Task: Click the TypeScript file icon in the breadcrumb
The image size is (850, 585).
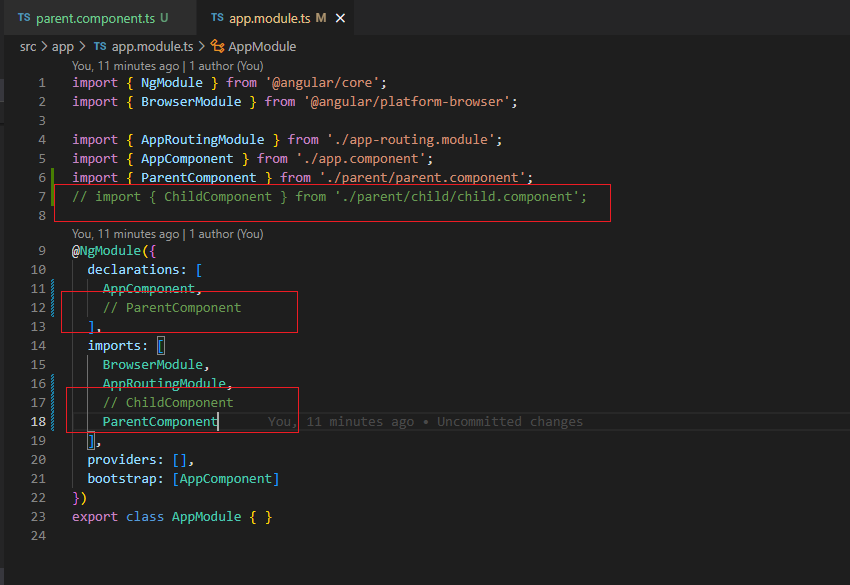Action: coord(100,46)
